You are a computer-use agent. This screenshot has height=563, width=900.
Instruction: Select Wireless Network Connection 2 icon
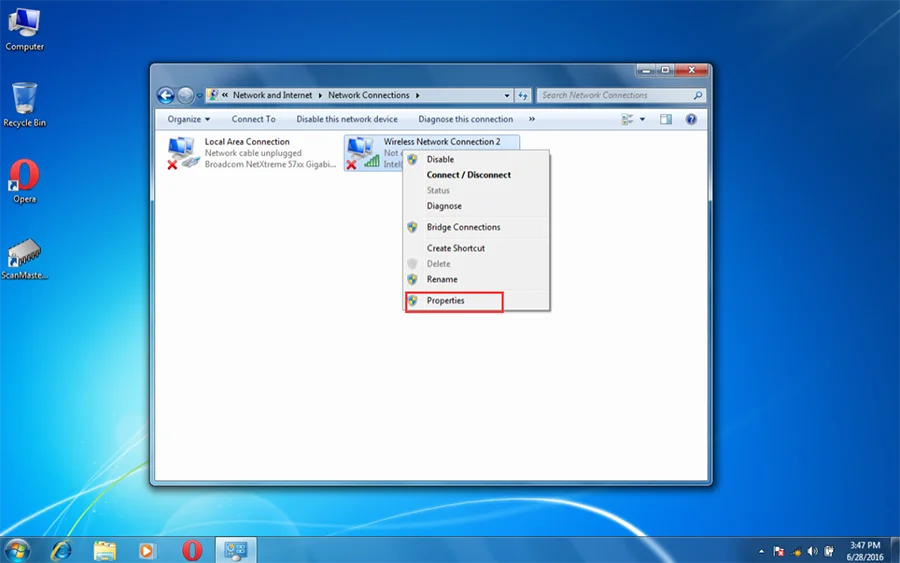point(362,153)
